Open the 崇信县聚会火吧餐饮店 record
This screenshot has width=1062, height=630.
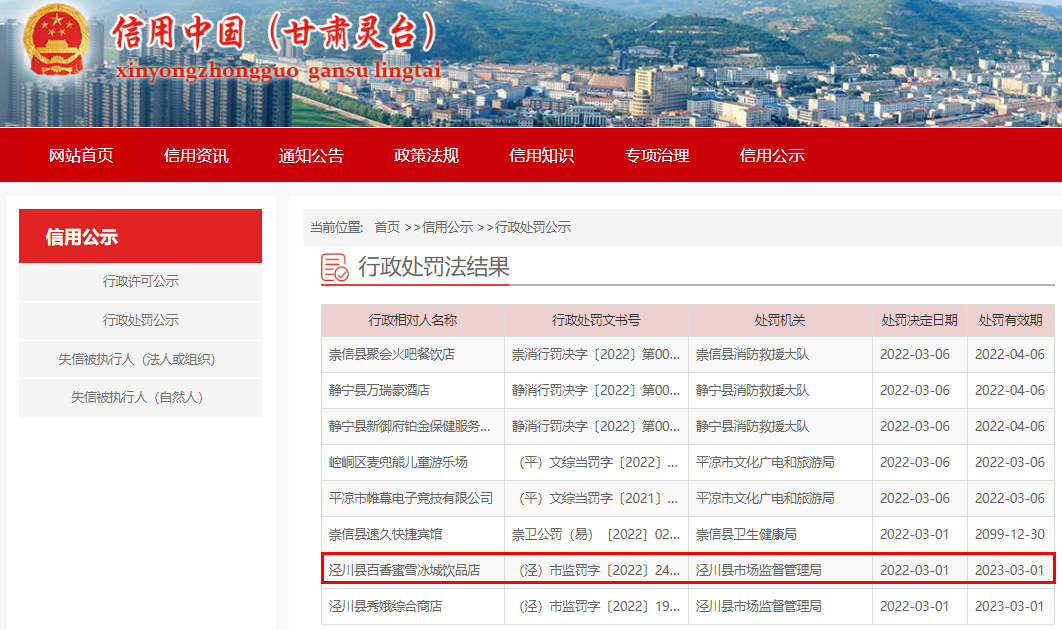click(392, 354)
